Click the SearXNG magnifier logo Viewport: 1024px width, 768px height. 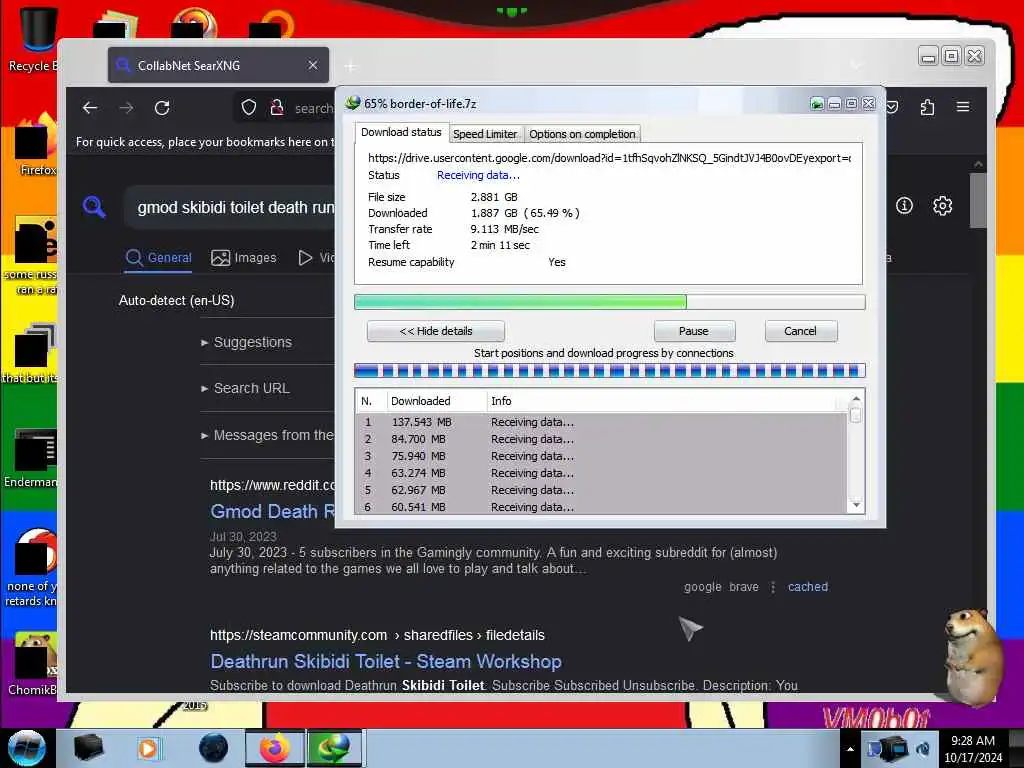[x=94, y=207]
